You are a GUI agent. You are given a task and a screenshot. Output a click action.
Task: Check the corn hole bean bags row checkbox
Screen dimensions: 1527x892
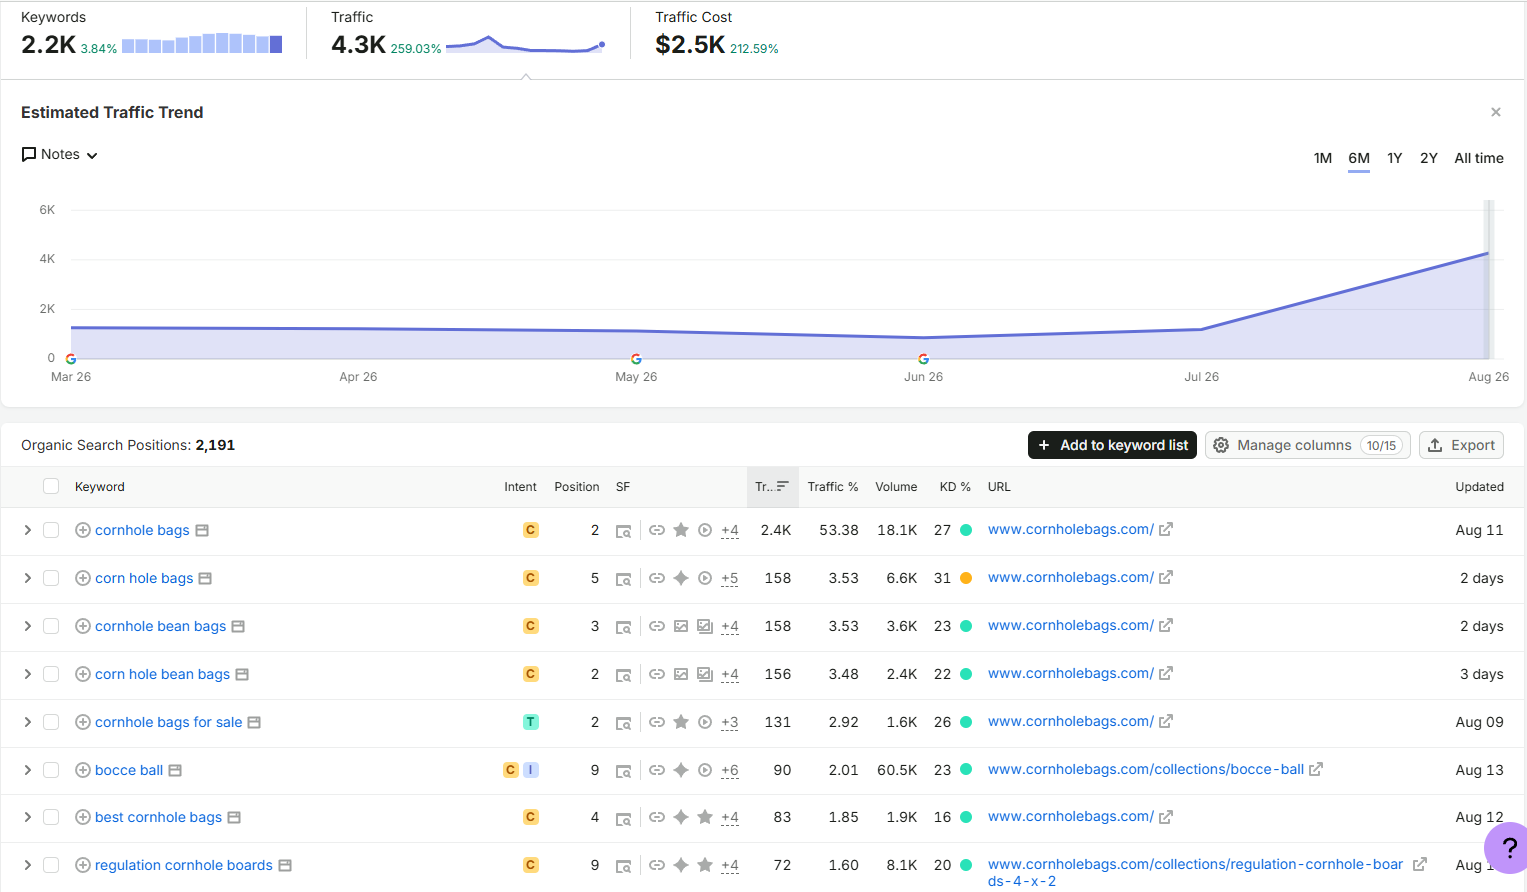(x=51, y=674)
